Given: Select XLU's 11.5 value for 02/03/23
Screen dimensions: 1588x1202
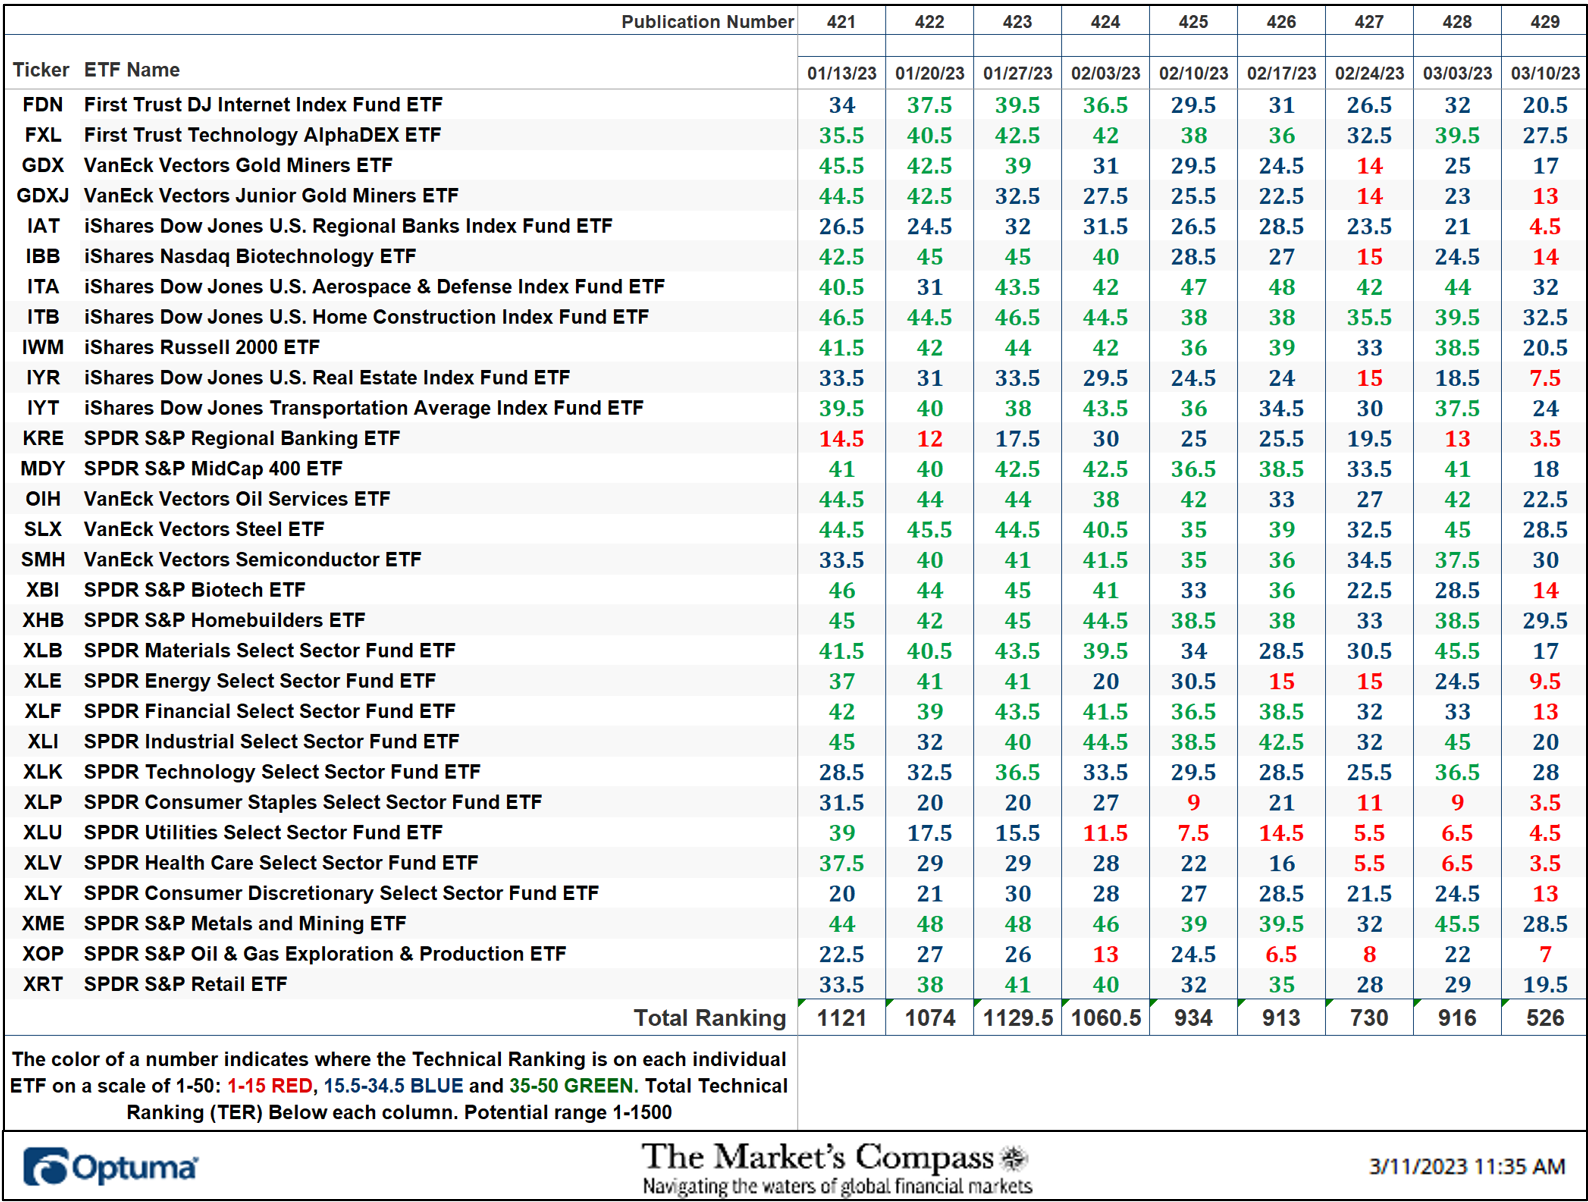Looking at the screenshot, I should pos(1105,833).
